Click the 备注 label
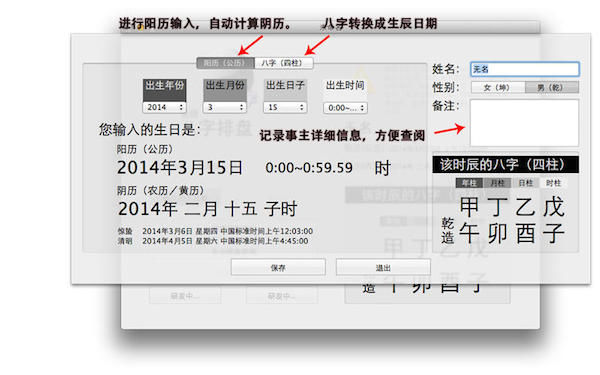Viewport: 600px width, 375px height. tap(446, 106)
